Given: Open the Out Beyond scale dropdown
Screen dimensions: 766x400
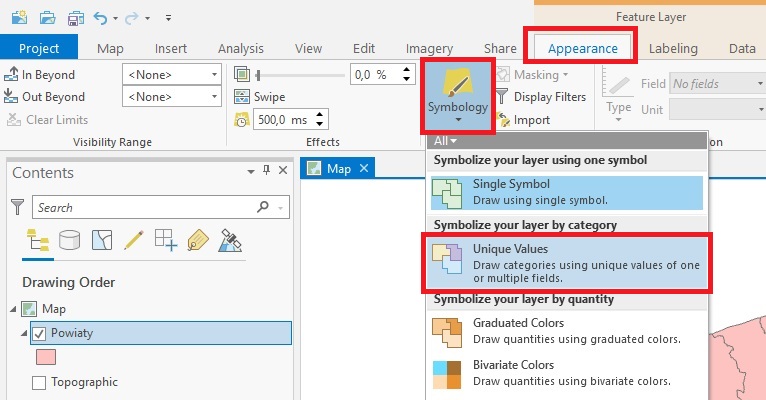Looking at the screenshot, I should pyautogui.click(x=172, y=97).
